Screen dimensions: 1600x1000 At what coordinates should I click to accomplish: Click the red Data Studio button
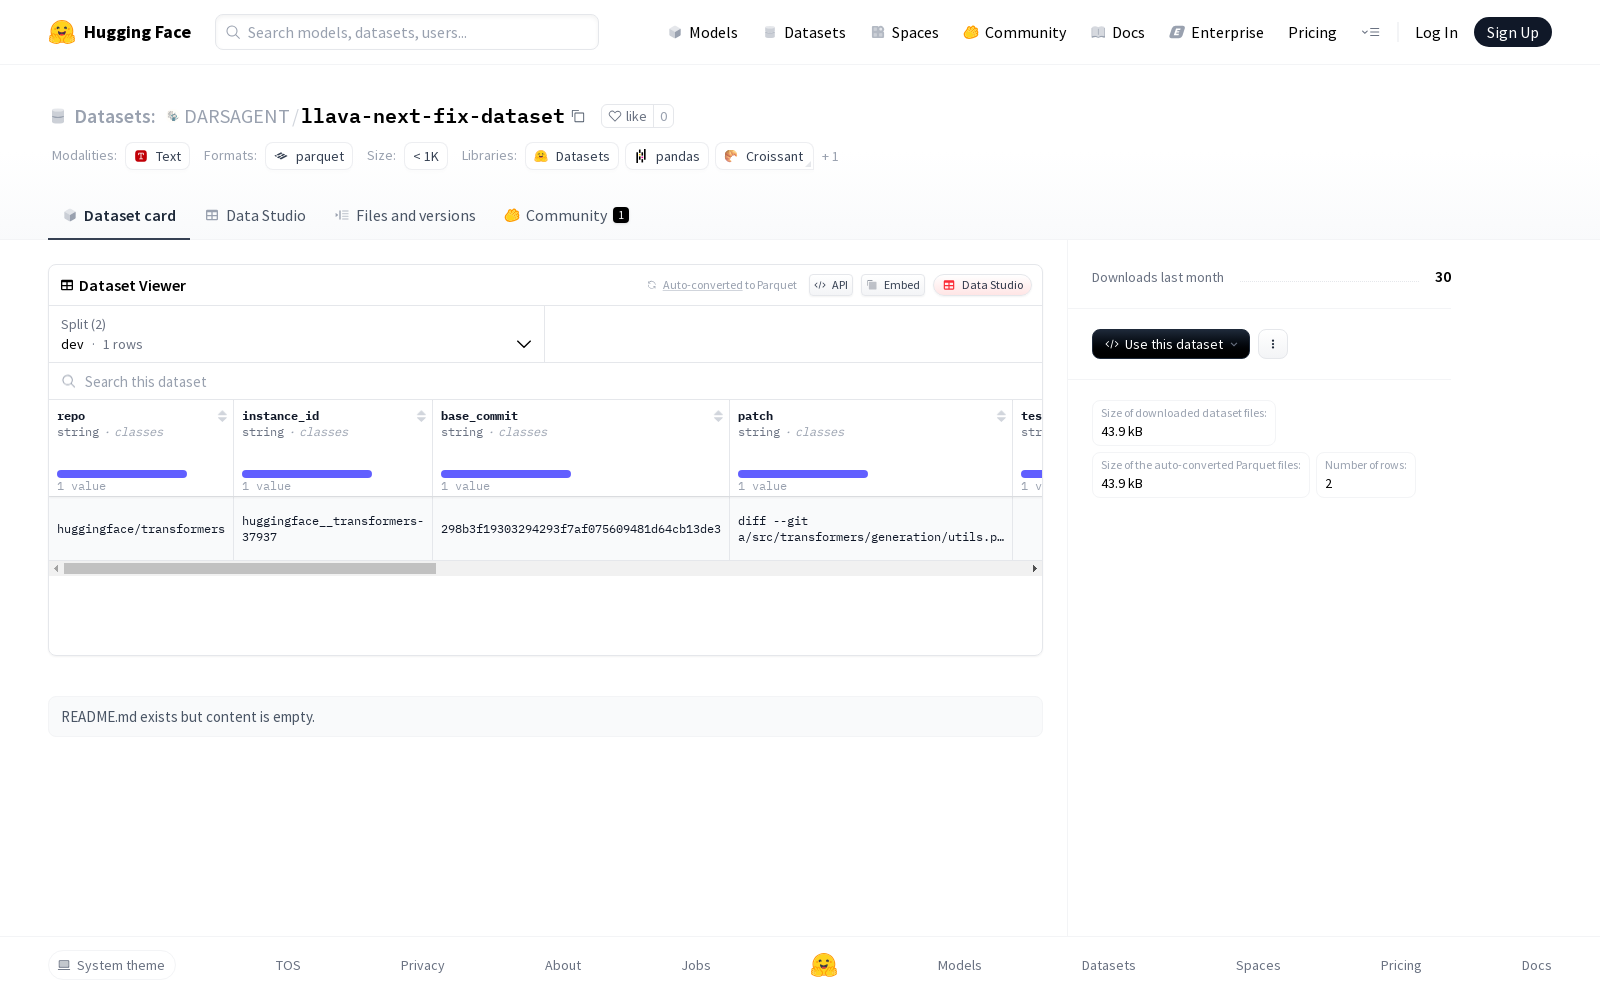point(983,285)
